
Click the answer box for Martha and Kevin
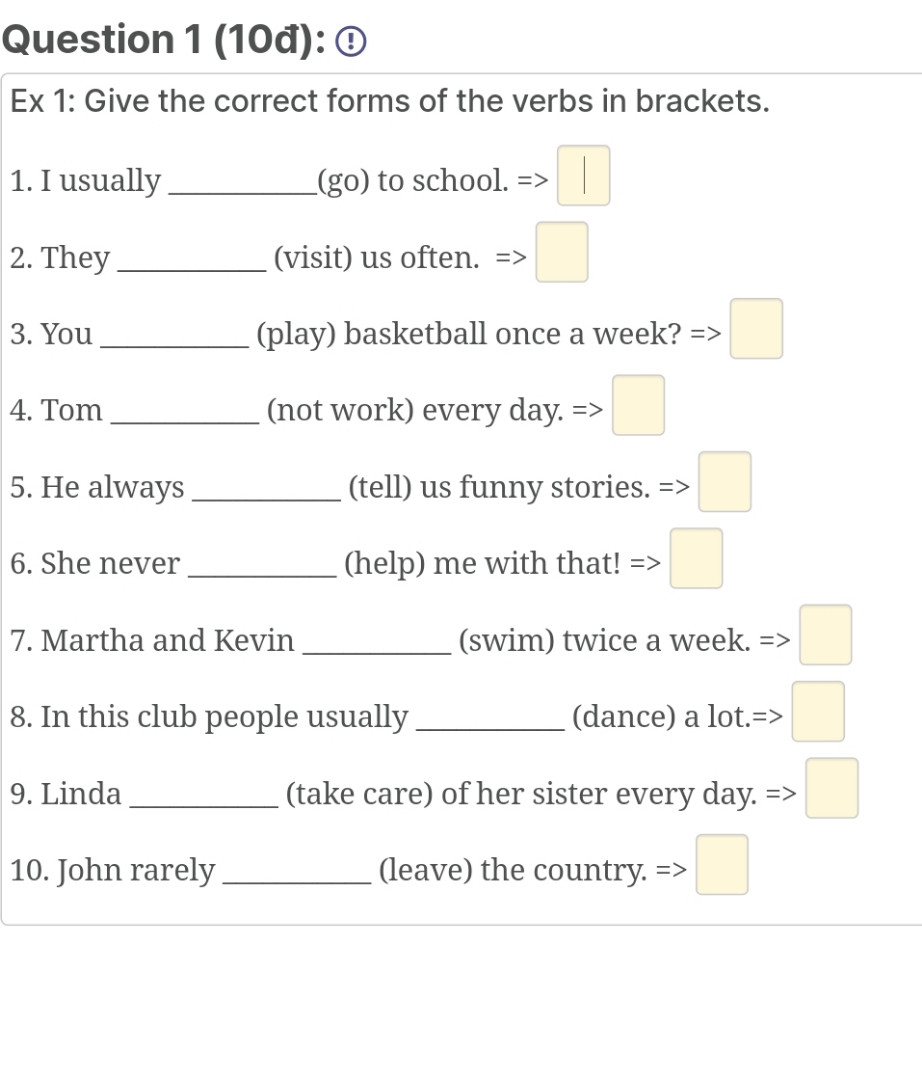[825, 635]
